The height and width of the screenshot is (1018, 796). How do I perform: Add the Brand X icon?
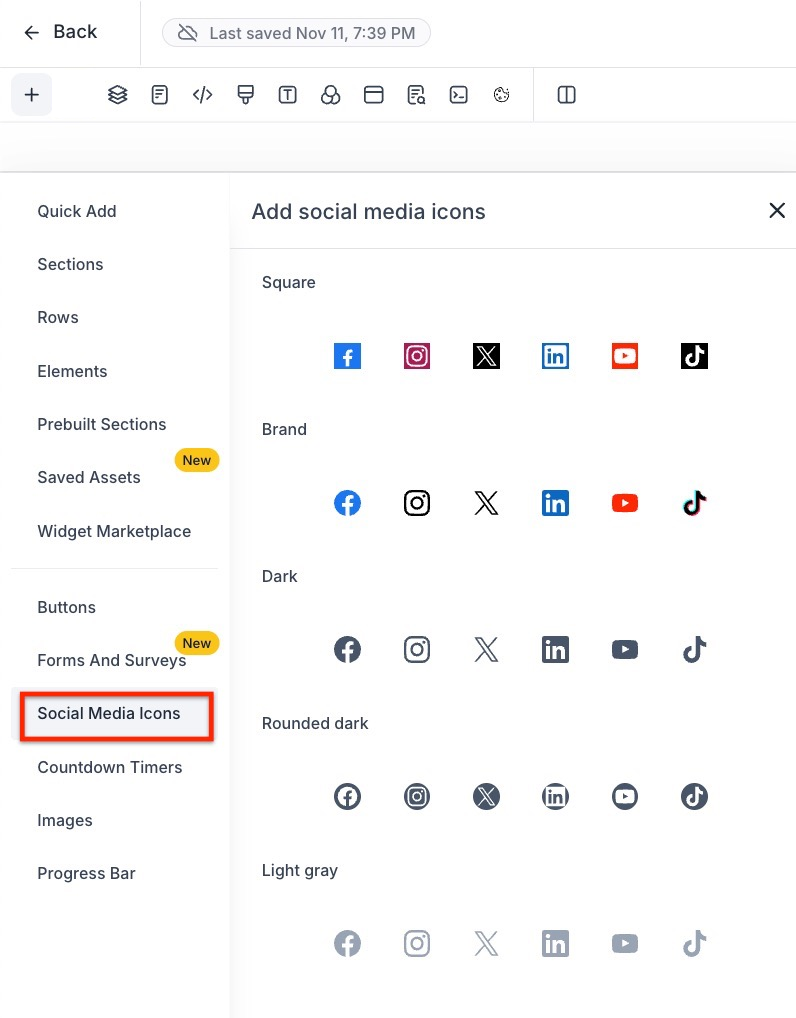coord(486,503)
